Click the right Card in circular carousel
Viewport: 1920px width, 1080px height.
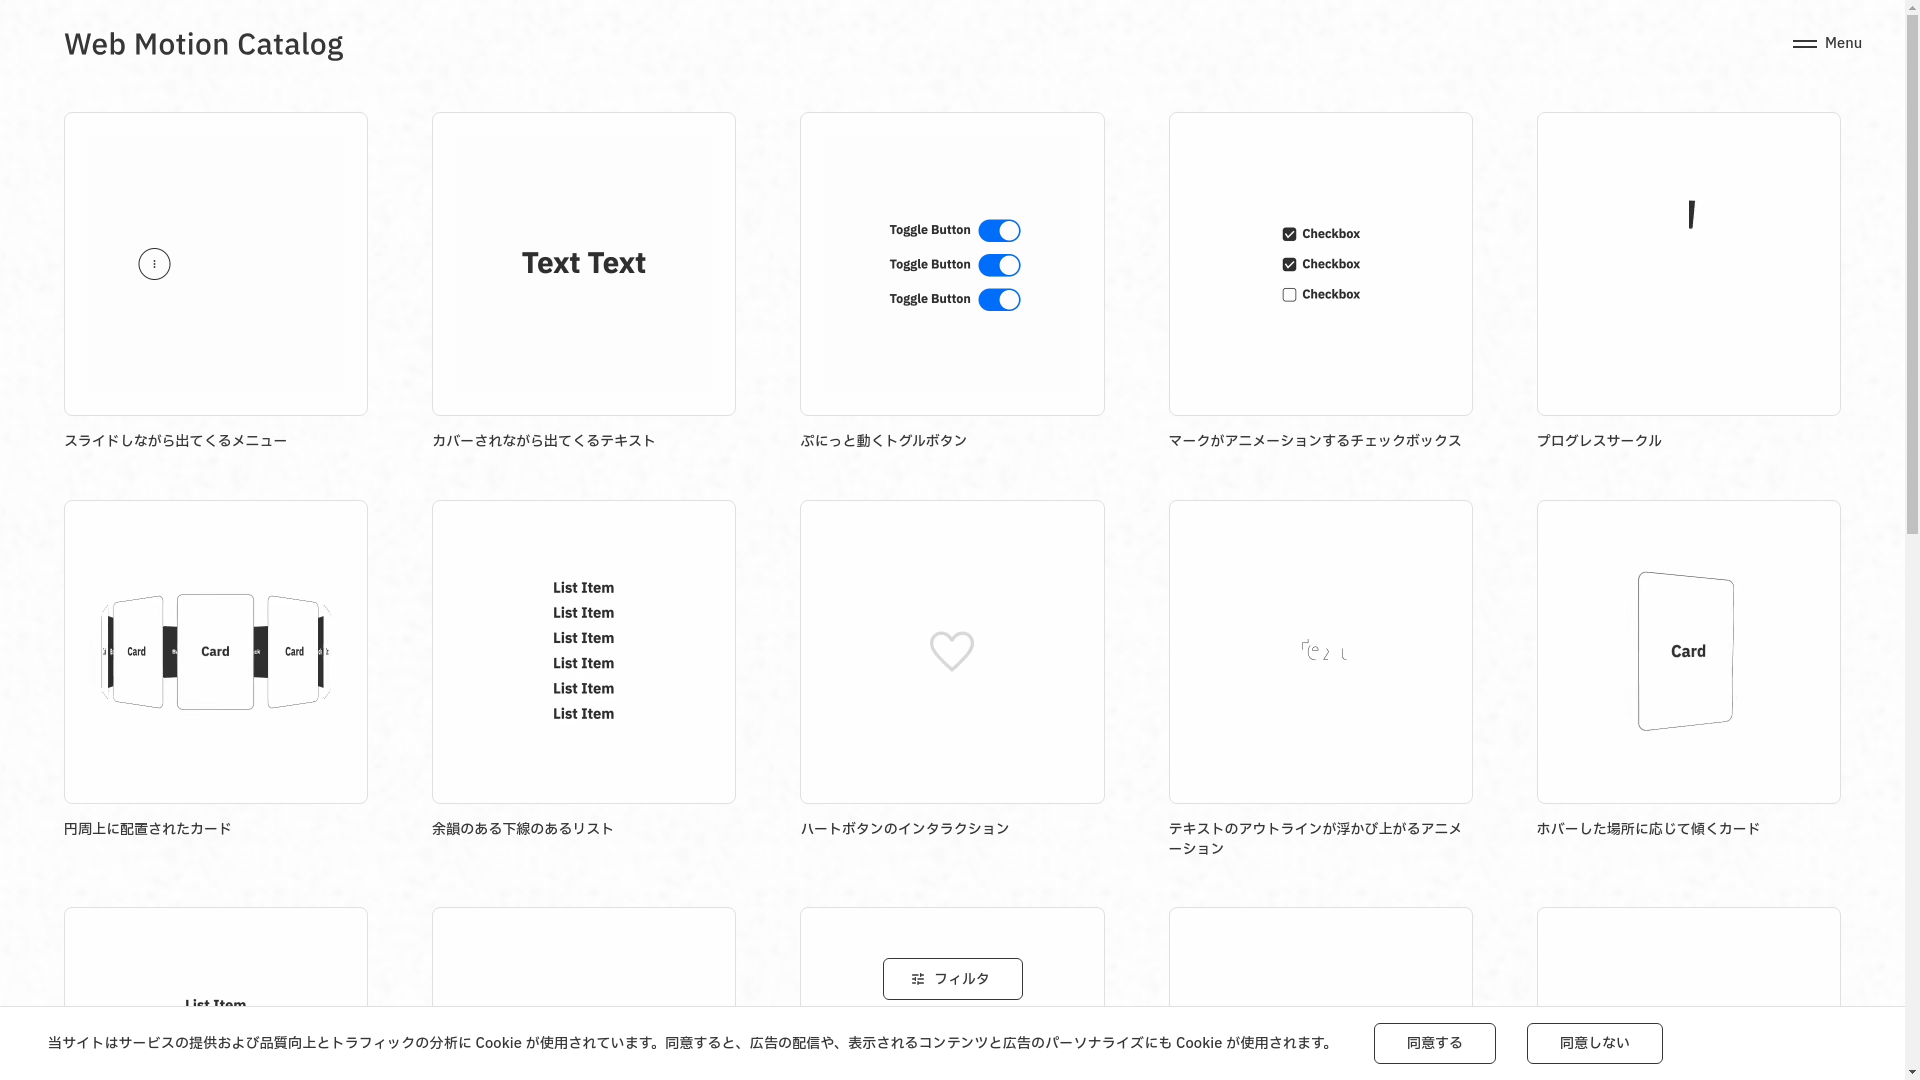click(293, 652)
